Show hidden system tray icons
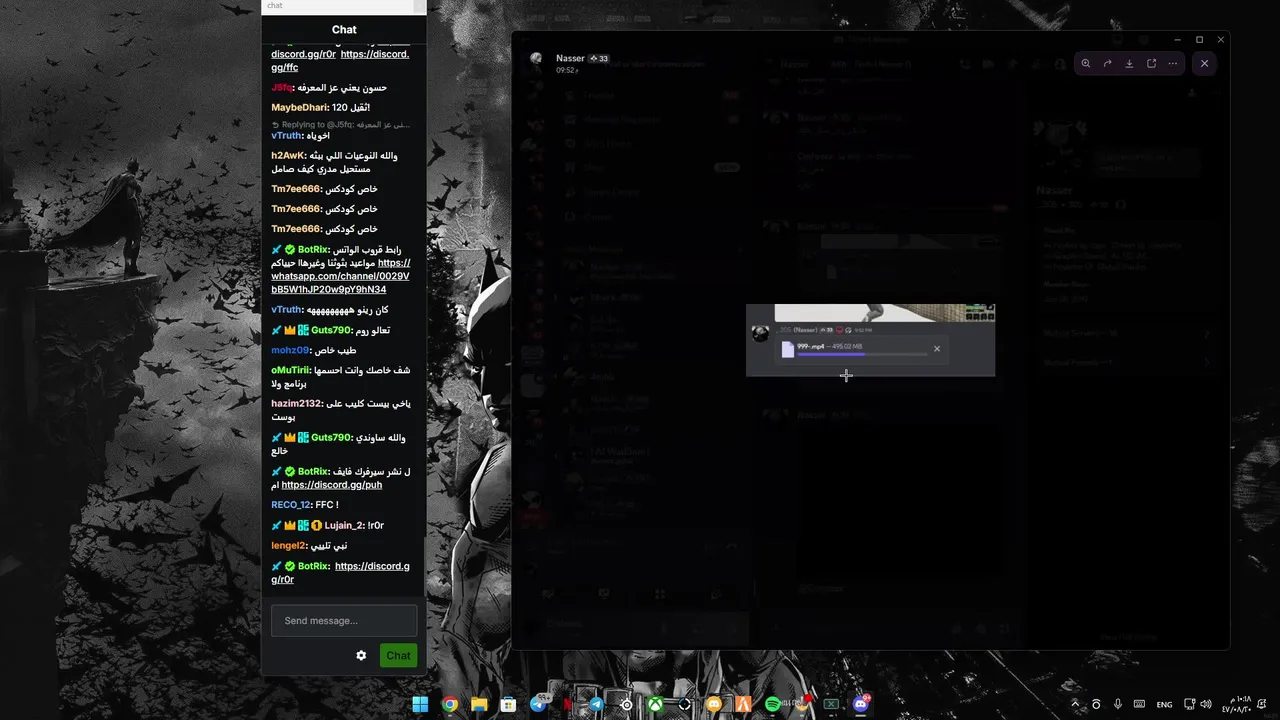Viewport: 1280px width, 720px height. click(x=1075, y=704)
